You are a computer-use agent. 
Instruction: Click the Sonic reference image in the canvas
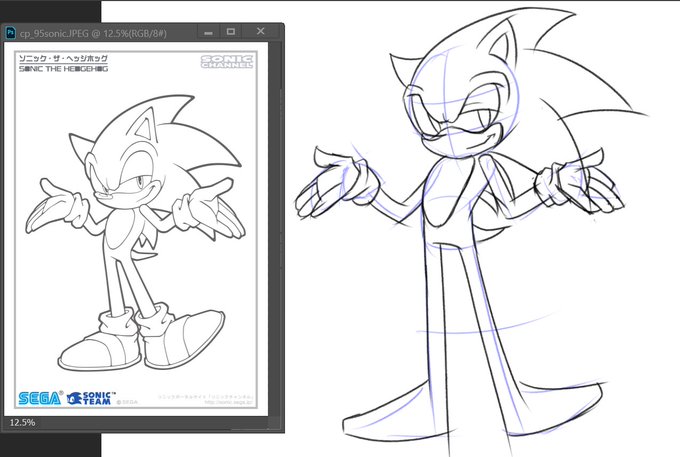(136, 229)
